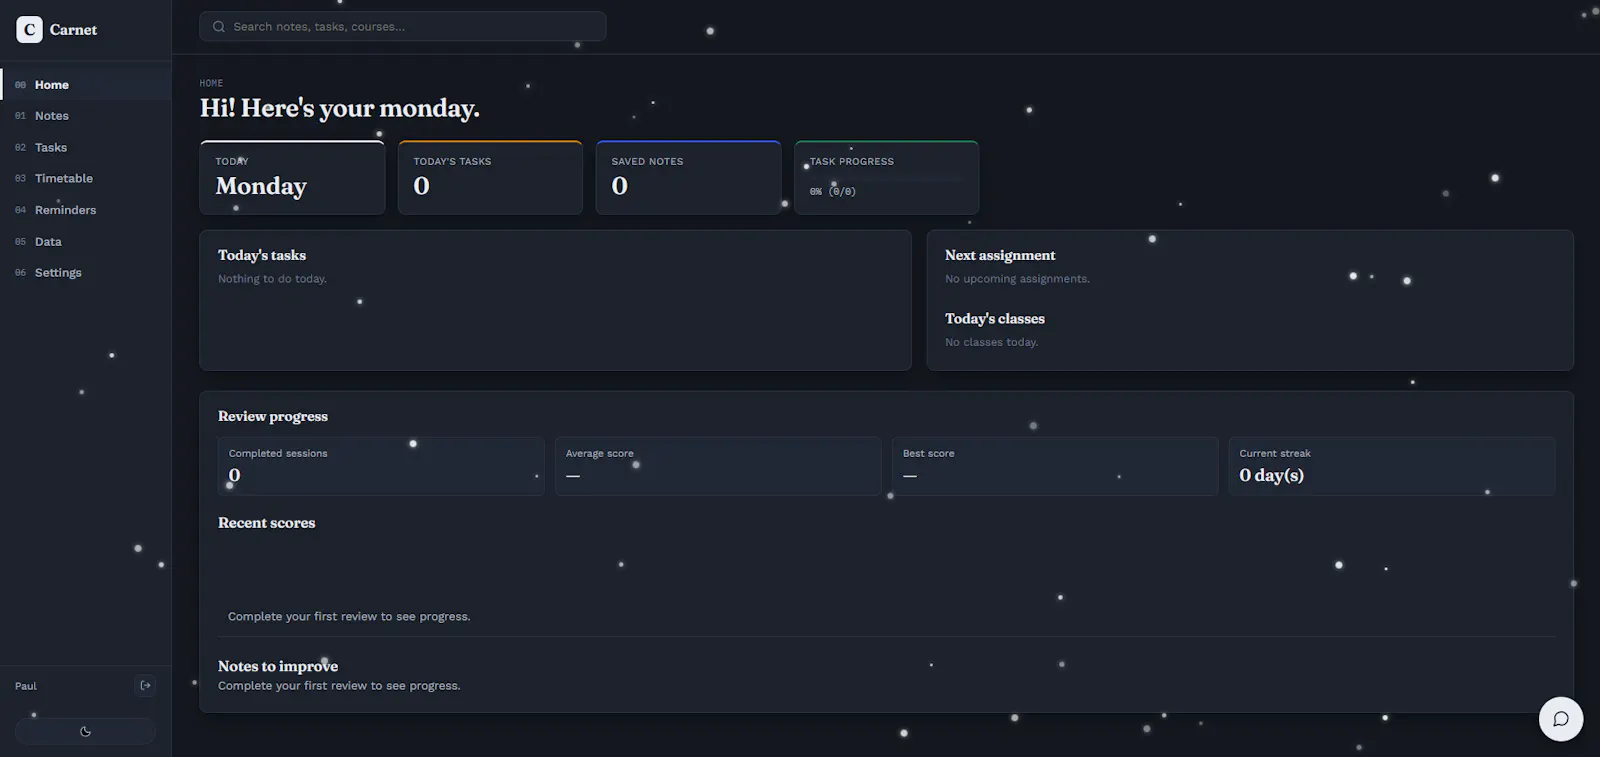
Task: Click "No classes today." text
Action: (x=991, y=342)
